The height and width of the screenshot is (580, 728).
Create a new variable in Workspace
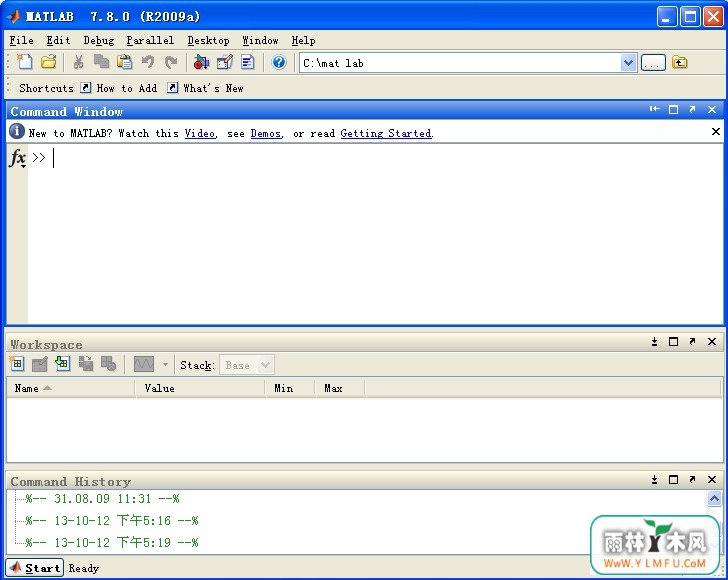pos(17,364)
